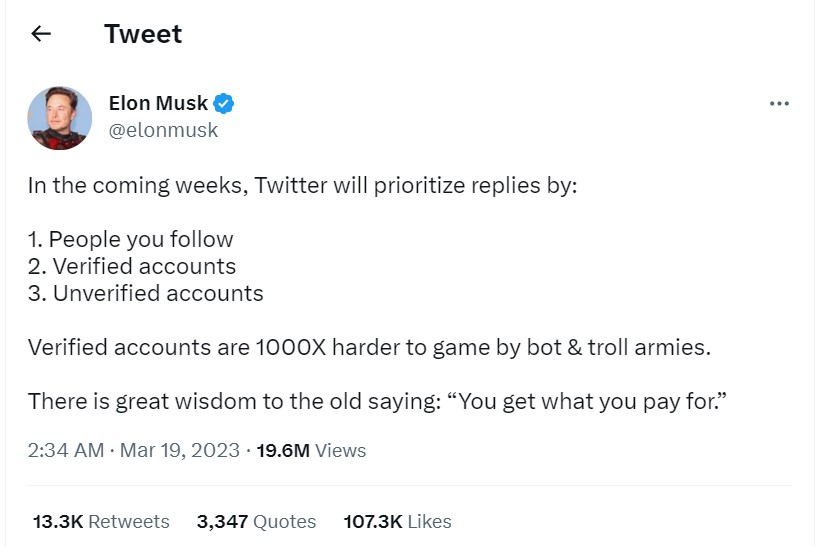Click the 'In the coming weeks' sentence
This screenshot has width=823, height=547.
[303, 186]
